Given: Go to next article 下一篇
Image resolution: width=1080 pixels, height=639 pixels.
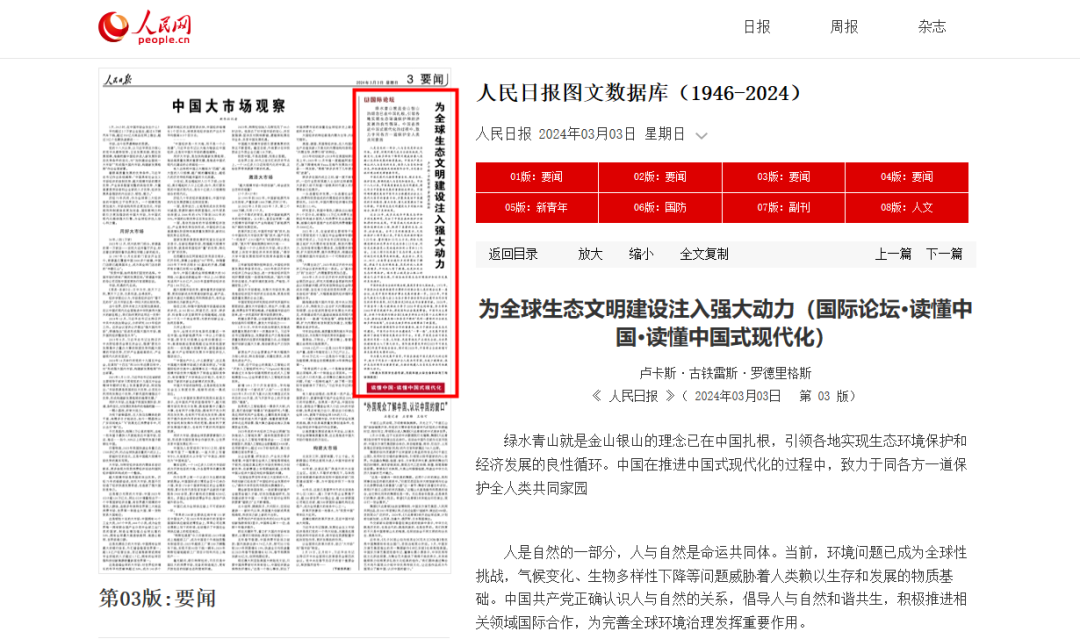Looking at the screenshot, I should click(943, 254).
